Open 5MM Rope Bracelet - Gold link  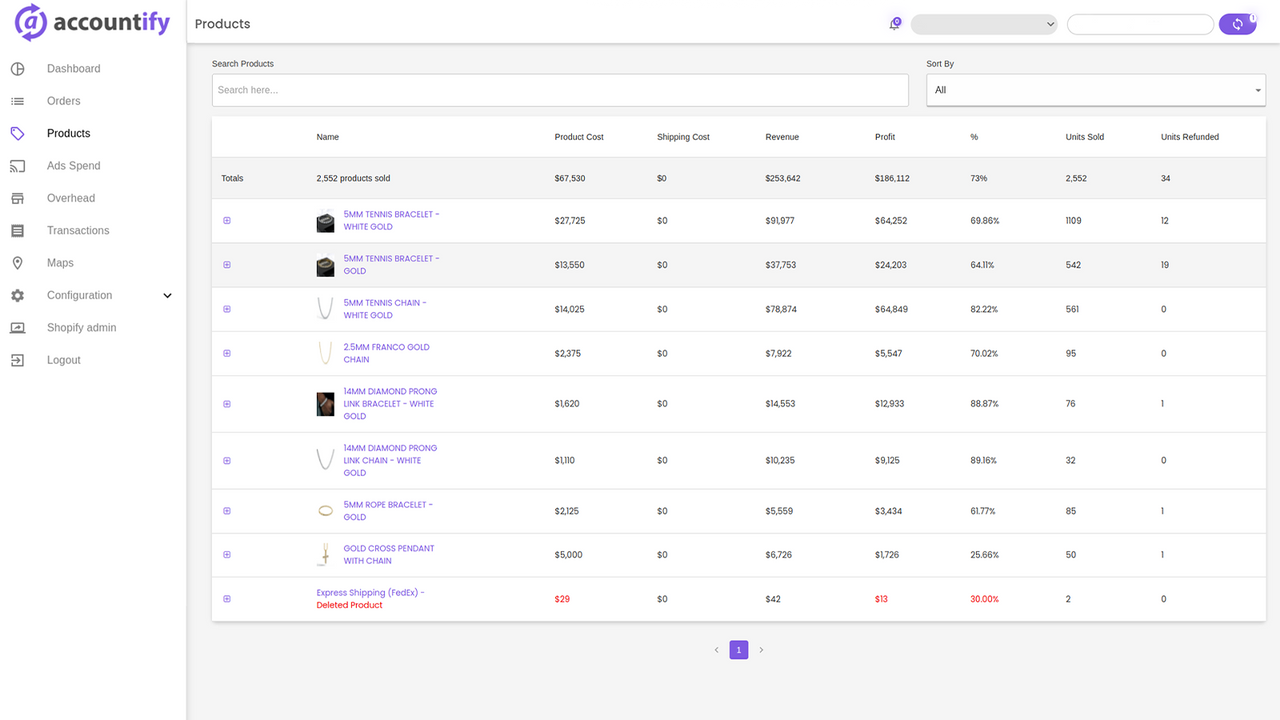(389, 511)
